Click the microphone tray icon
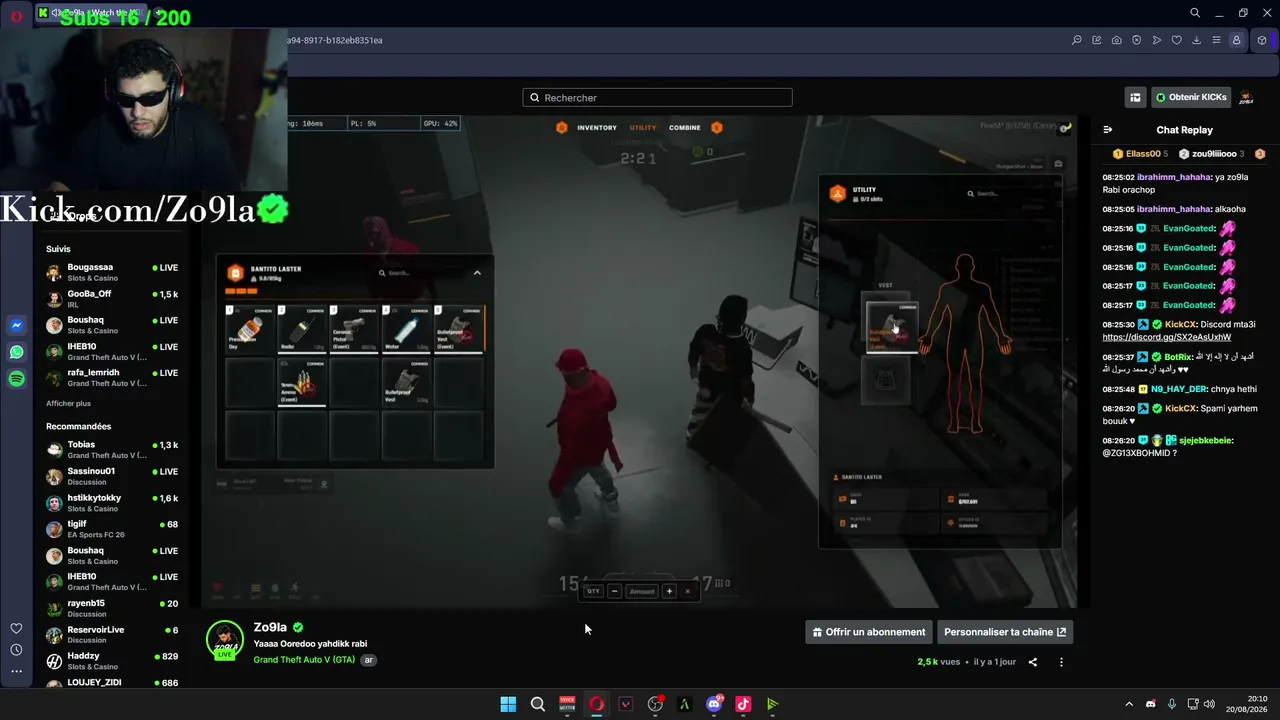The height and width of the screenshot is (720, 1280). 1172,704
